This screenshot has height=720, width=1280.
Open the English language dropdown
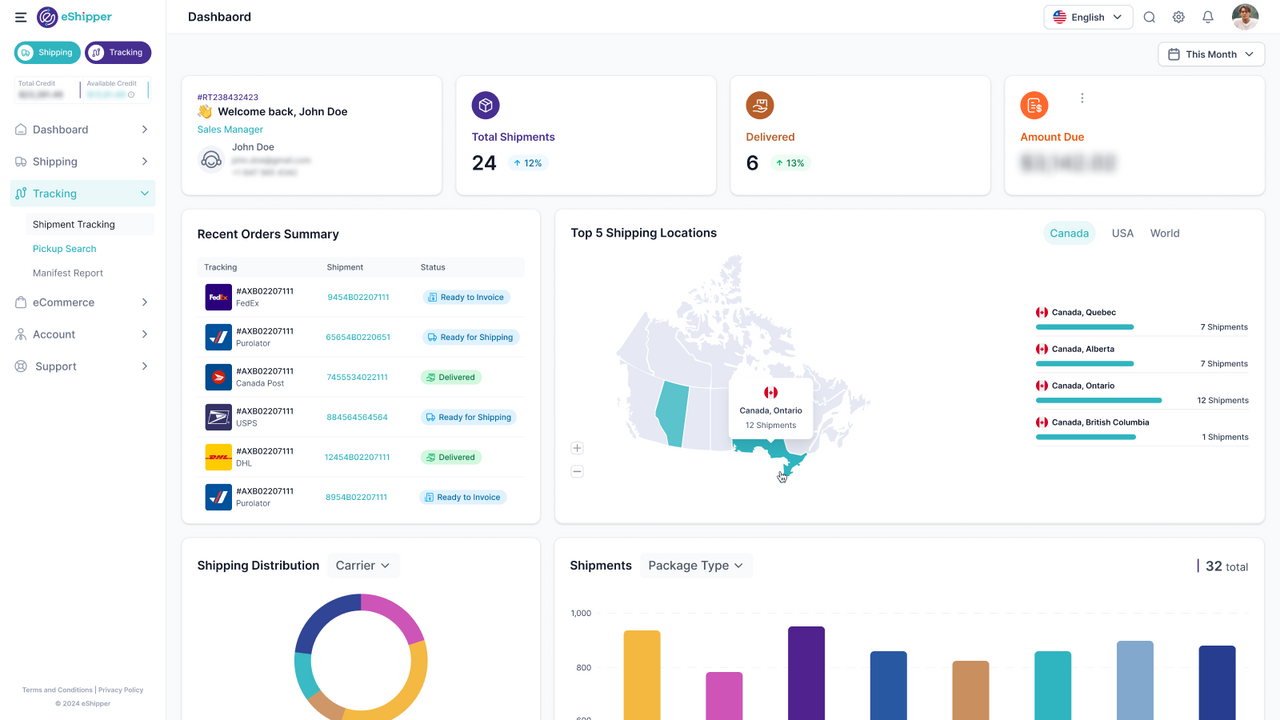click(x=1088, y=17)
